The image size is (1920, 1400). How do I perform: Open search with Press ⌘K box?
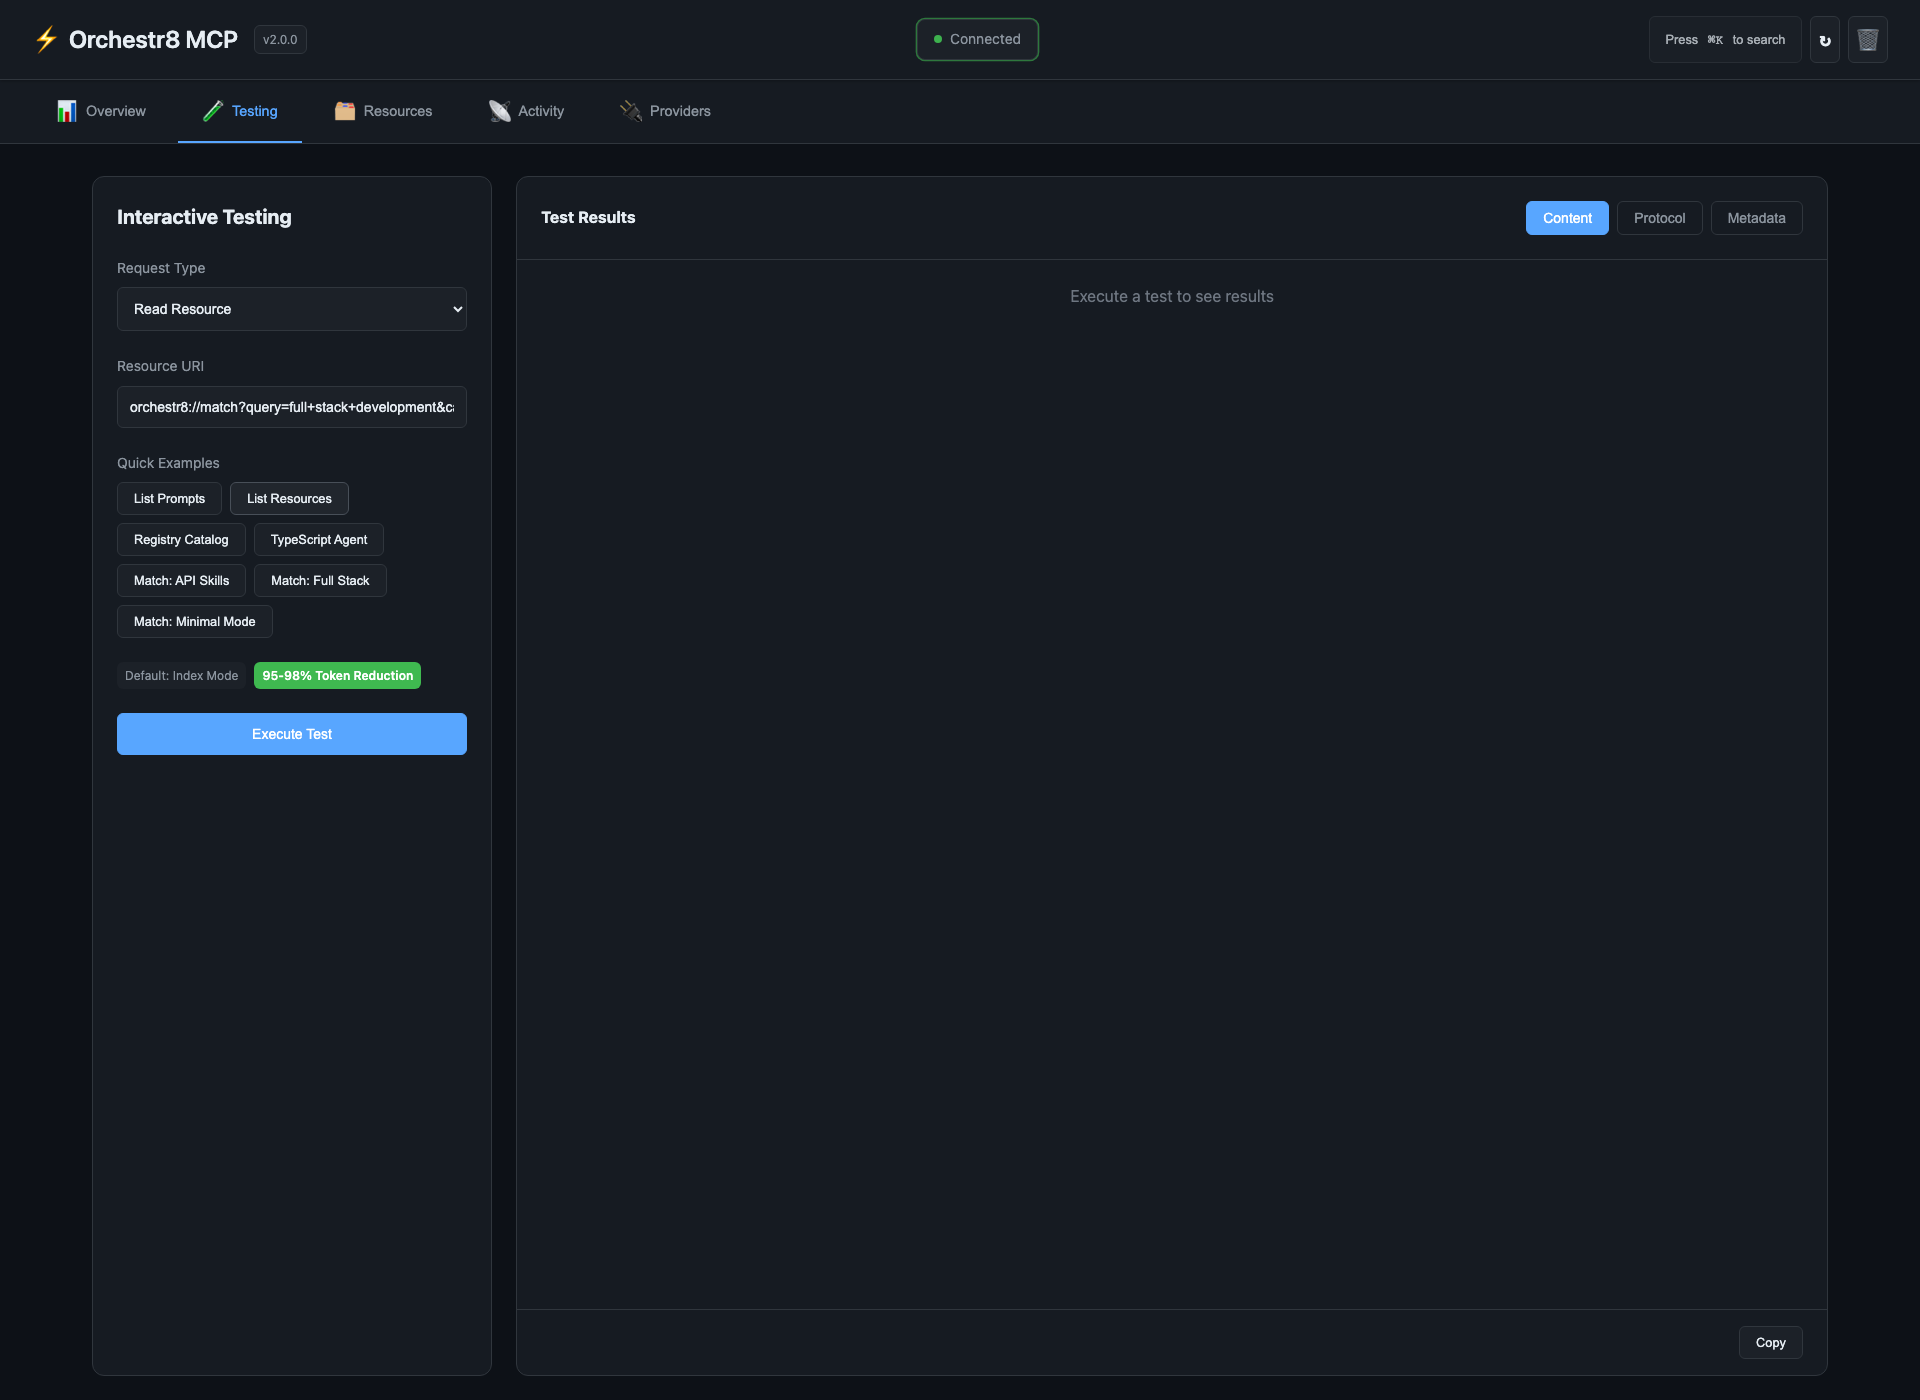1725,40
